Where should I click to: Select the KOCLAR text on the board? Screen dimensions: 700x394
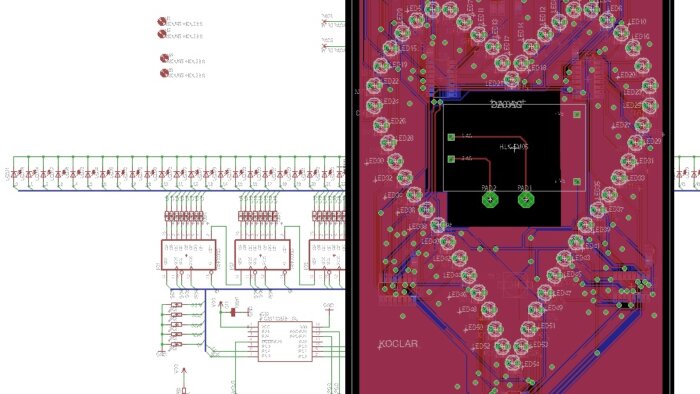pyautogui.click(x=398, y=344)
